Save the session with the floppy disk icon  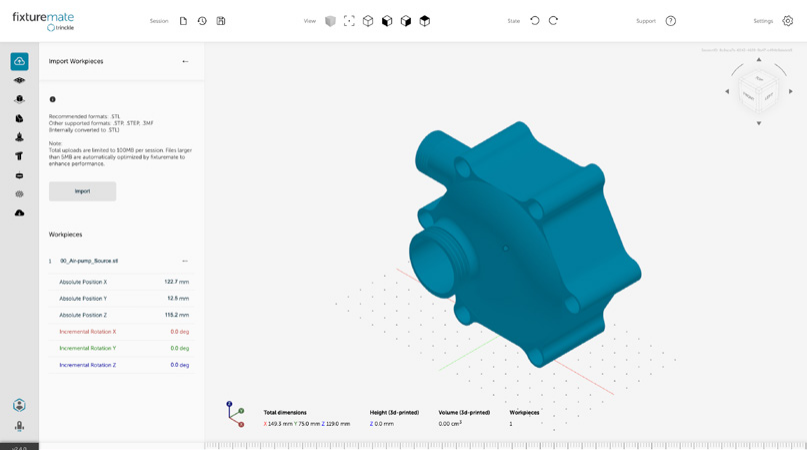[x=221, y=21]
